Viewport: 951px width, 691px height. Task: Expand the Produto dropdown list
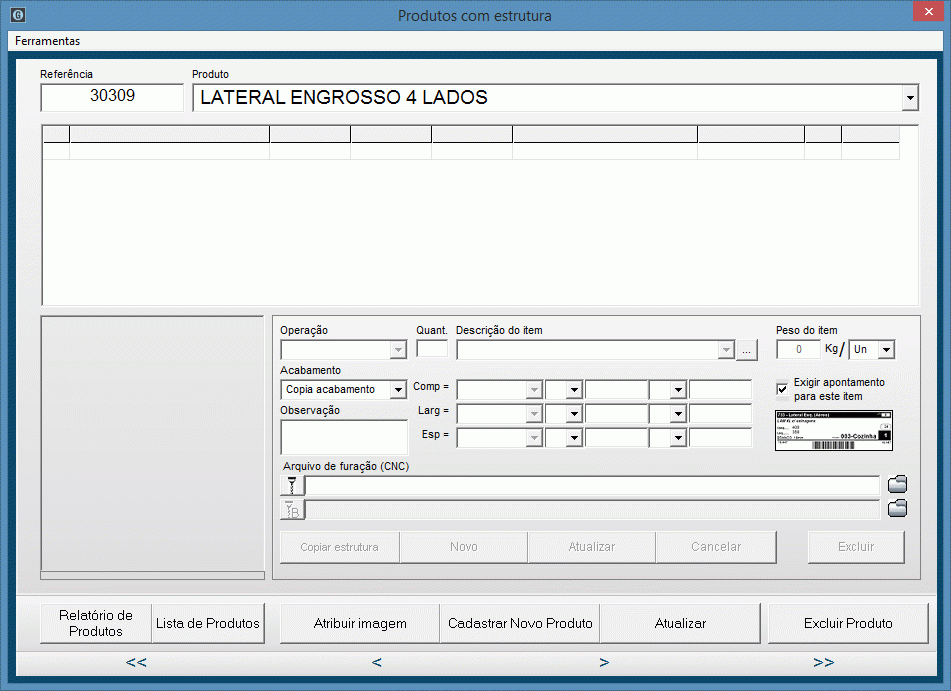[x=910, y=98]
